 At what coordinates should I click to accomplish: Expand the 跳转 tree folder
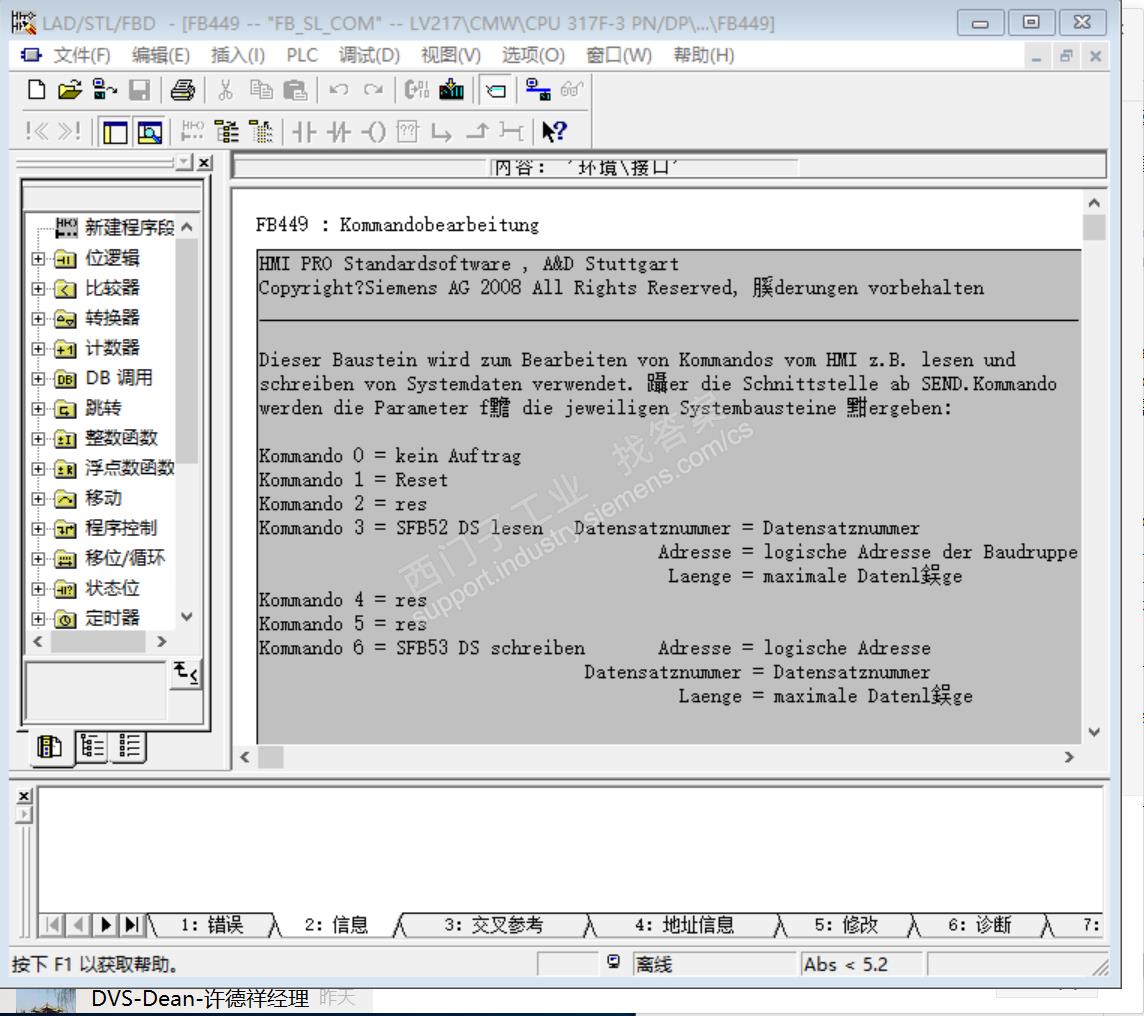coord(38,408)
